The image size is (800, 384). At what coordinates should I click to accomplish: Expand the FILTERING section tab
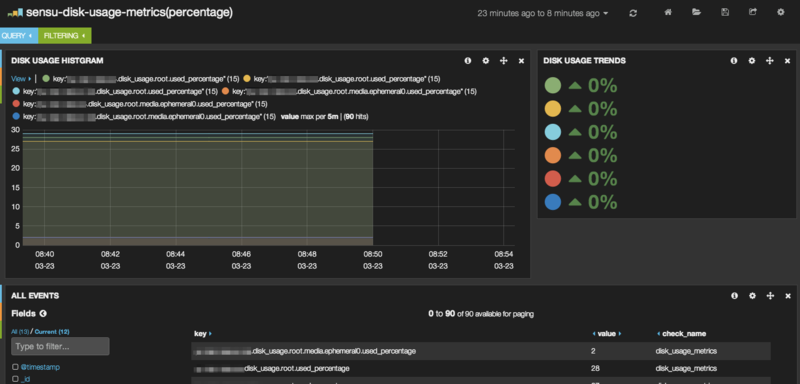click(x=65, y=36)
